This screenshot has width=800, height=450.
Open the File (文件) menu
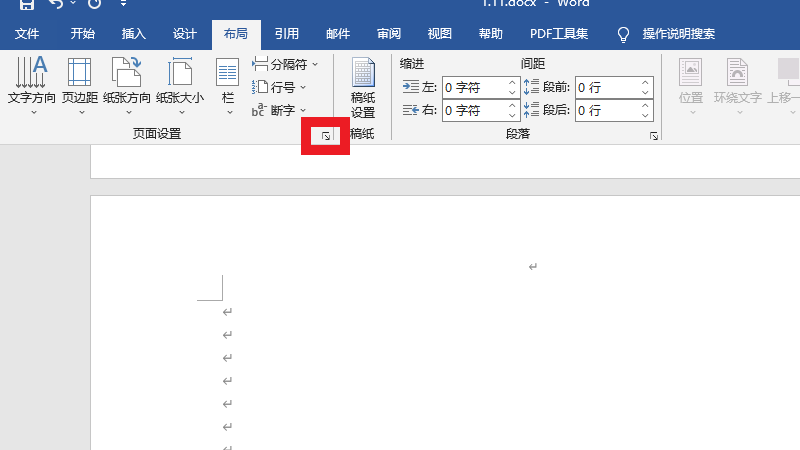[27, 34]
